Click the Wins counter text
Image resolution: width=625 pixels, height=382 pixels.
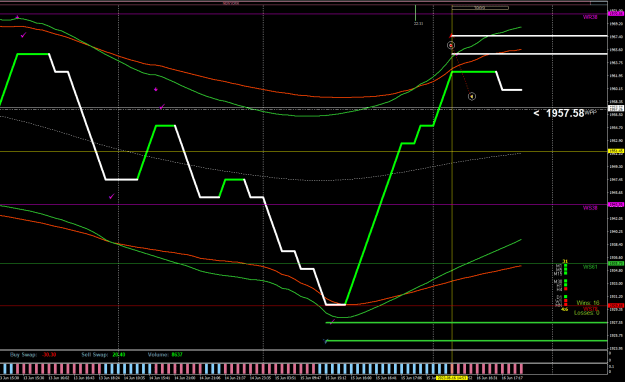(x=588, y=303)
